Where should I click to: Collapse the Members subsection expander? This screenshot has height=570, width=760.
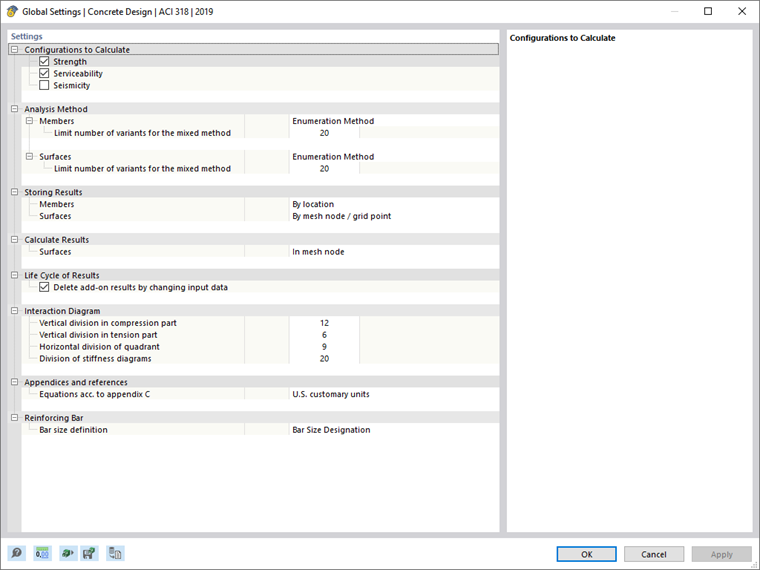(x=29, y=121)
